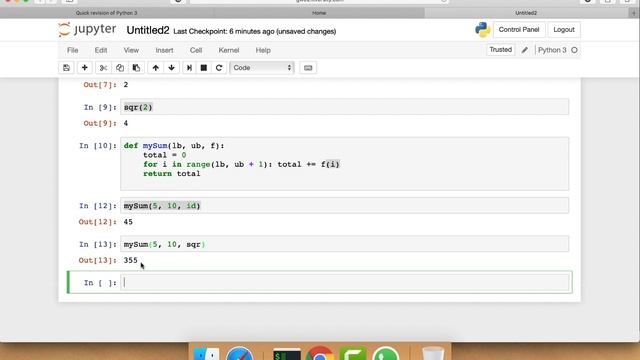
Task: Restart the kernel with the circular arrow icon
Action: pyautogui.click(x=219, y=68)
